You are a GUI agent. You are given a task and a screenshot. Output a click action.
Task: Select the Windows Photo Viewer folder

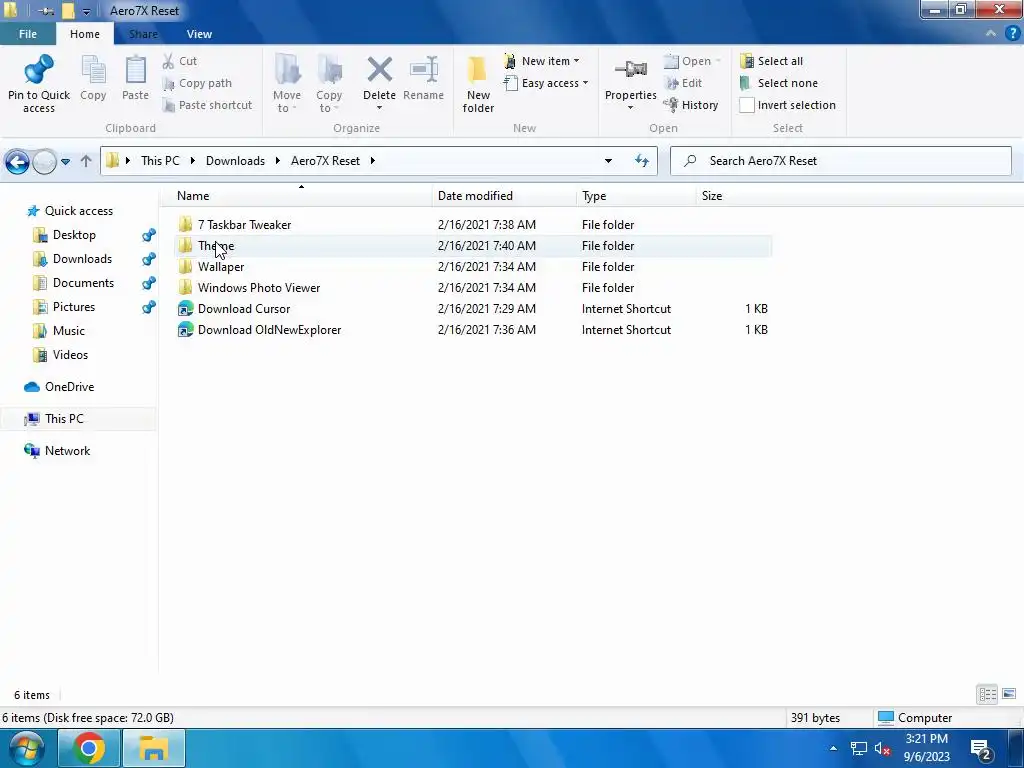473,287
